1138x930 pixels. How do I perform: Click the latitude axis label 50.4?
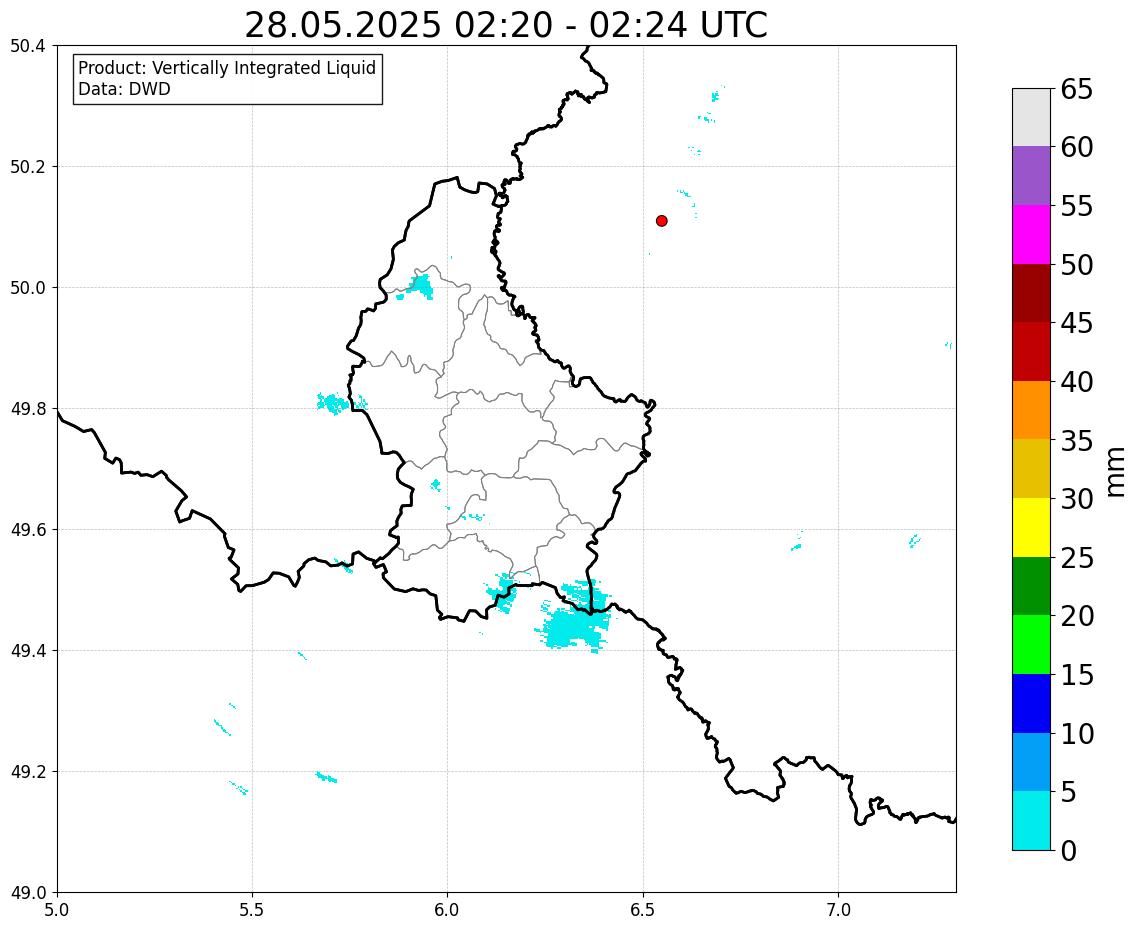(28, 46)
